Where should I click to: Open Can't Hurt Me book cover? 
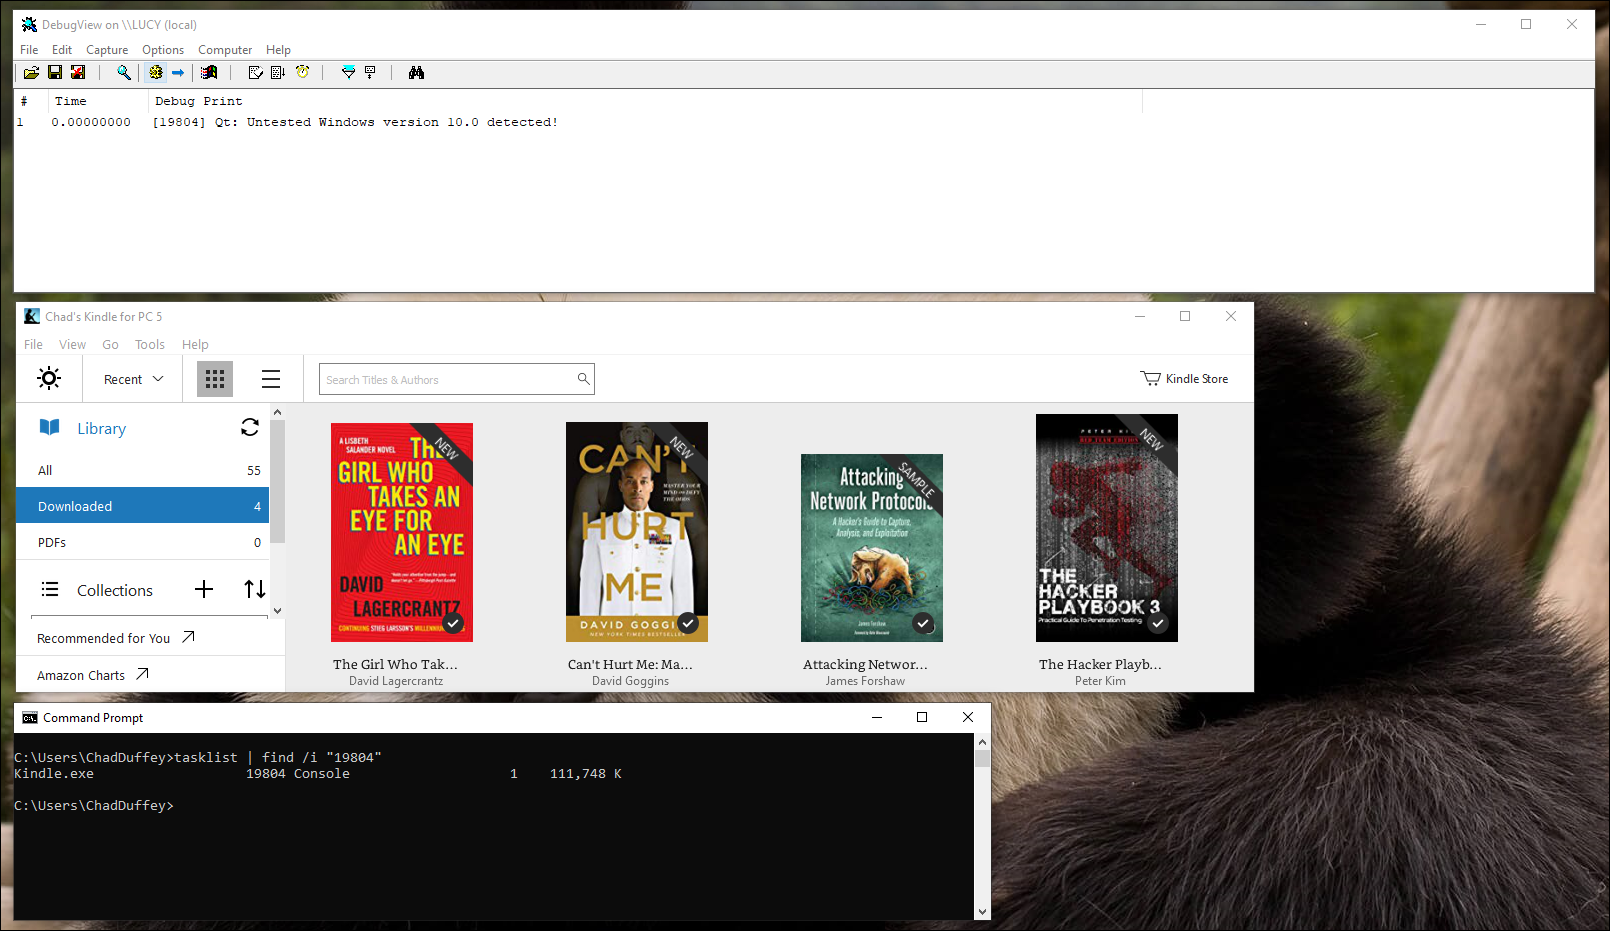[637, 532]
